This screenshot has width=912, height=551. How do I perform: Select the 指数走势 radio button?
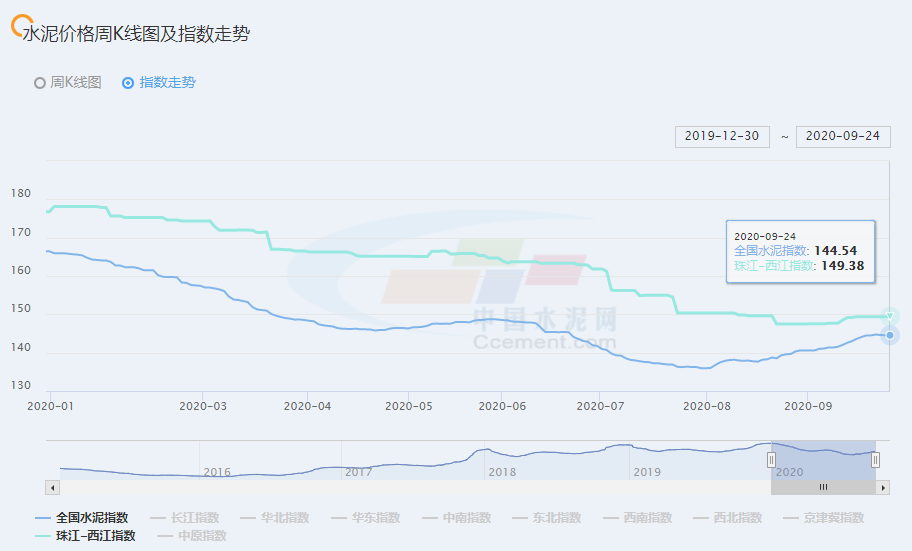pos(128,83)
